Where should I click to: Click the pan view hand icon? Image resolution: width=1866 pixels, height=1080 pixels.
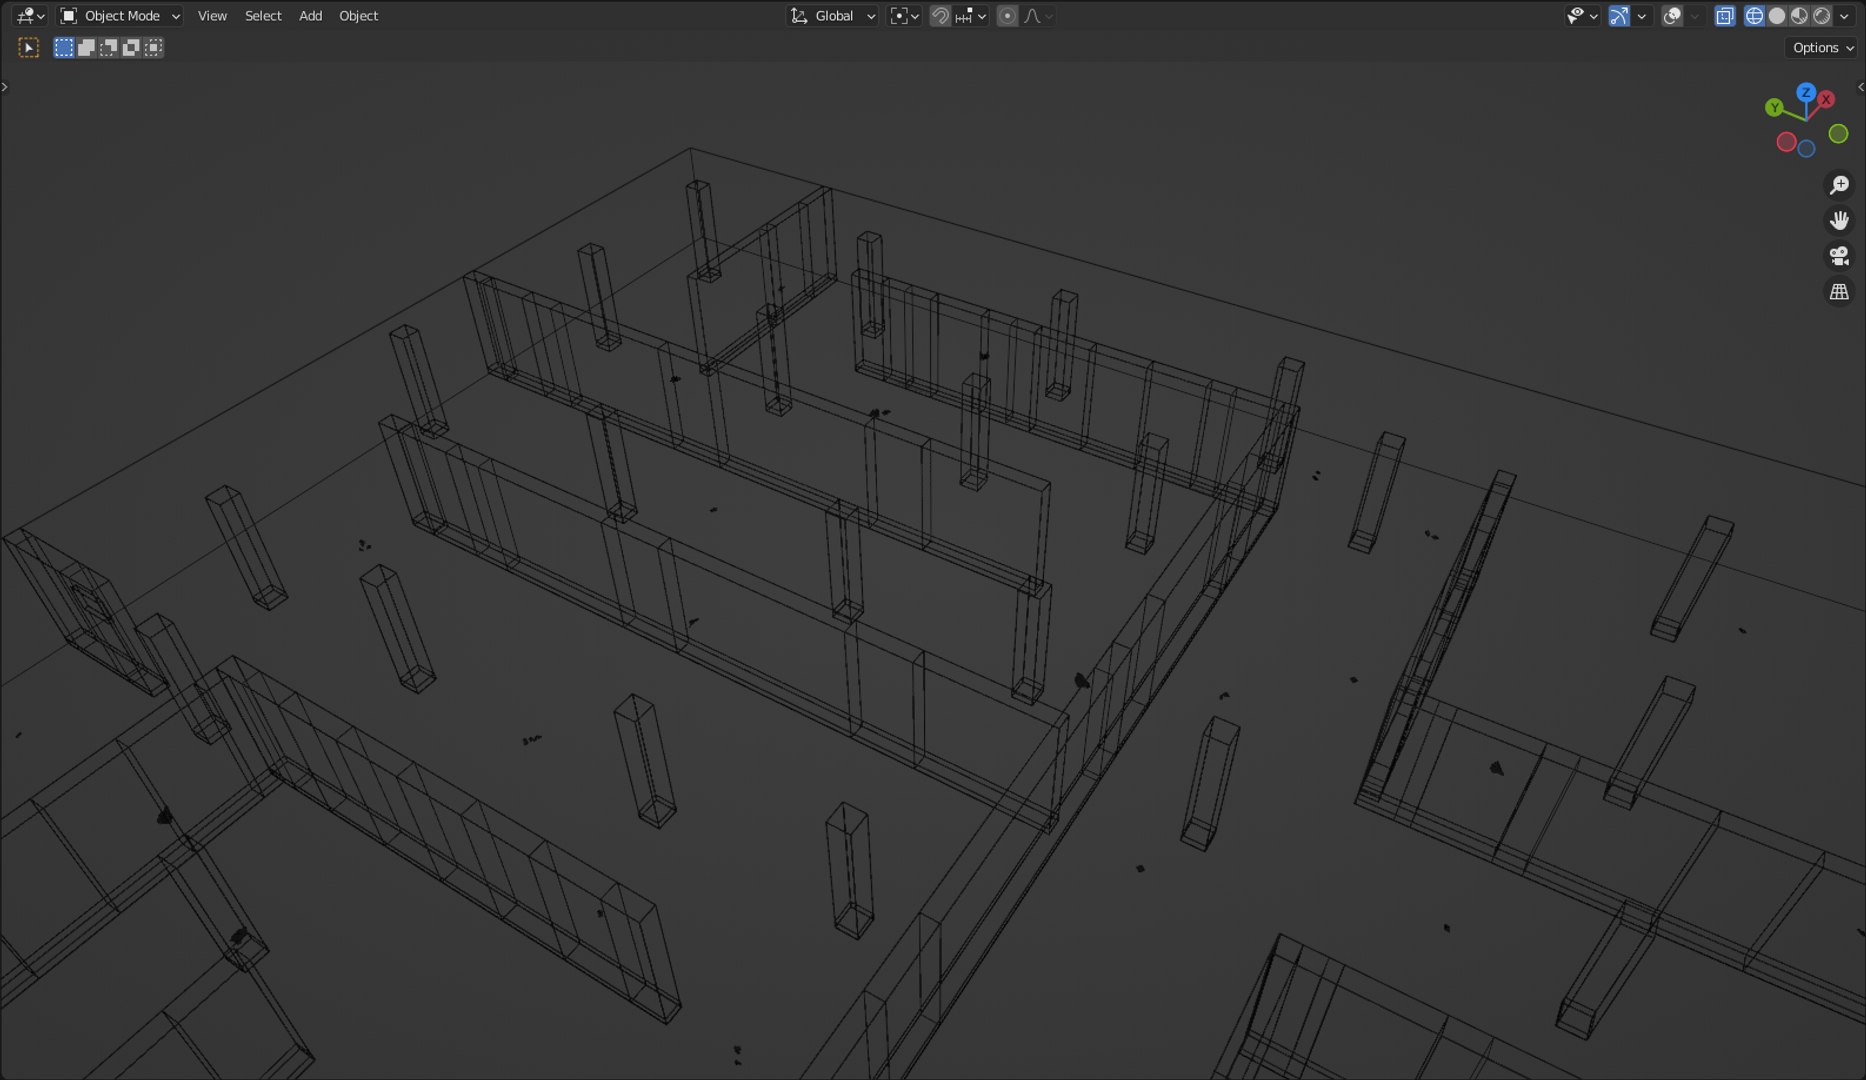tap(1839, 221)
